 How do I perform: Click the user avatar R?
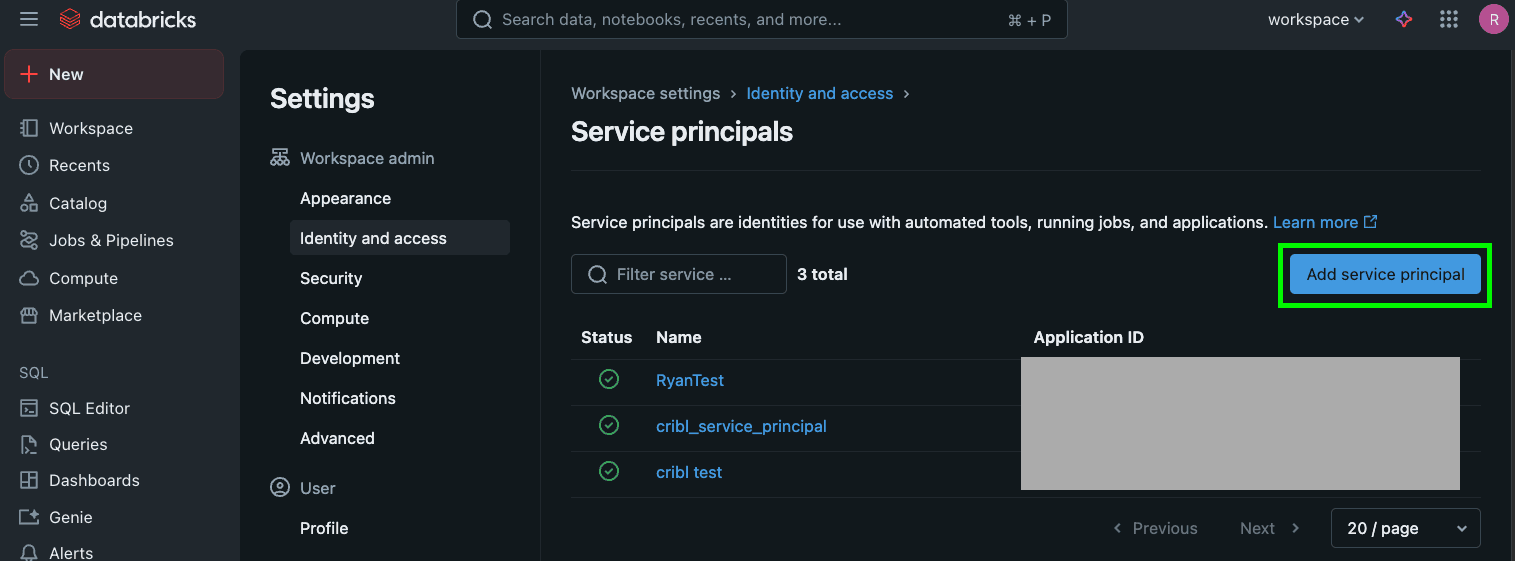pos(1493,19)
